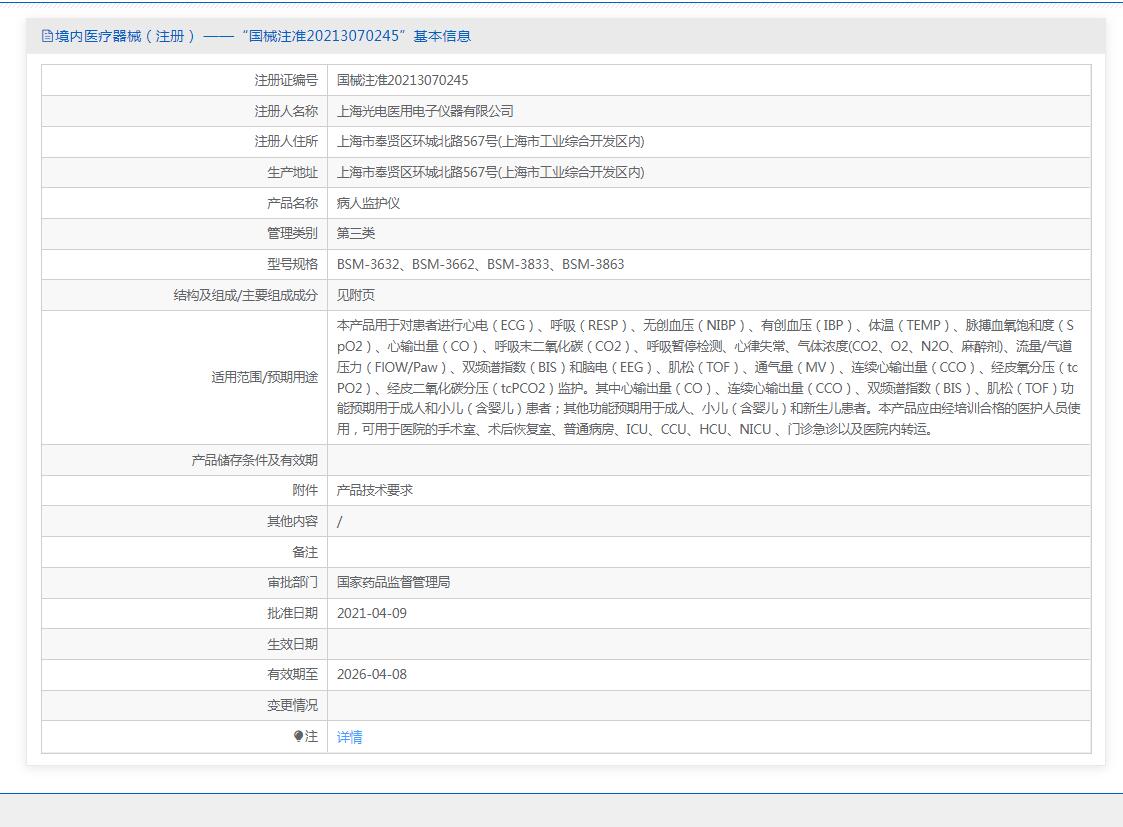1123x827 pixels.
Task: Click the 生产地址 label
Action: pyautogui.click(x=292, y=173)
